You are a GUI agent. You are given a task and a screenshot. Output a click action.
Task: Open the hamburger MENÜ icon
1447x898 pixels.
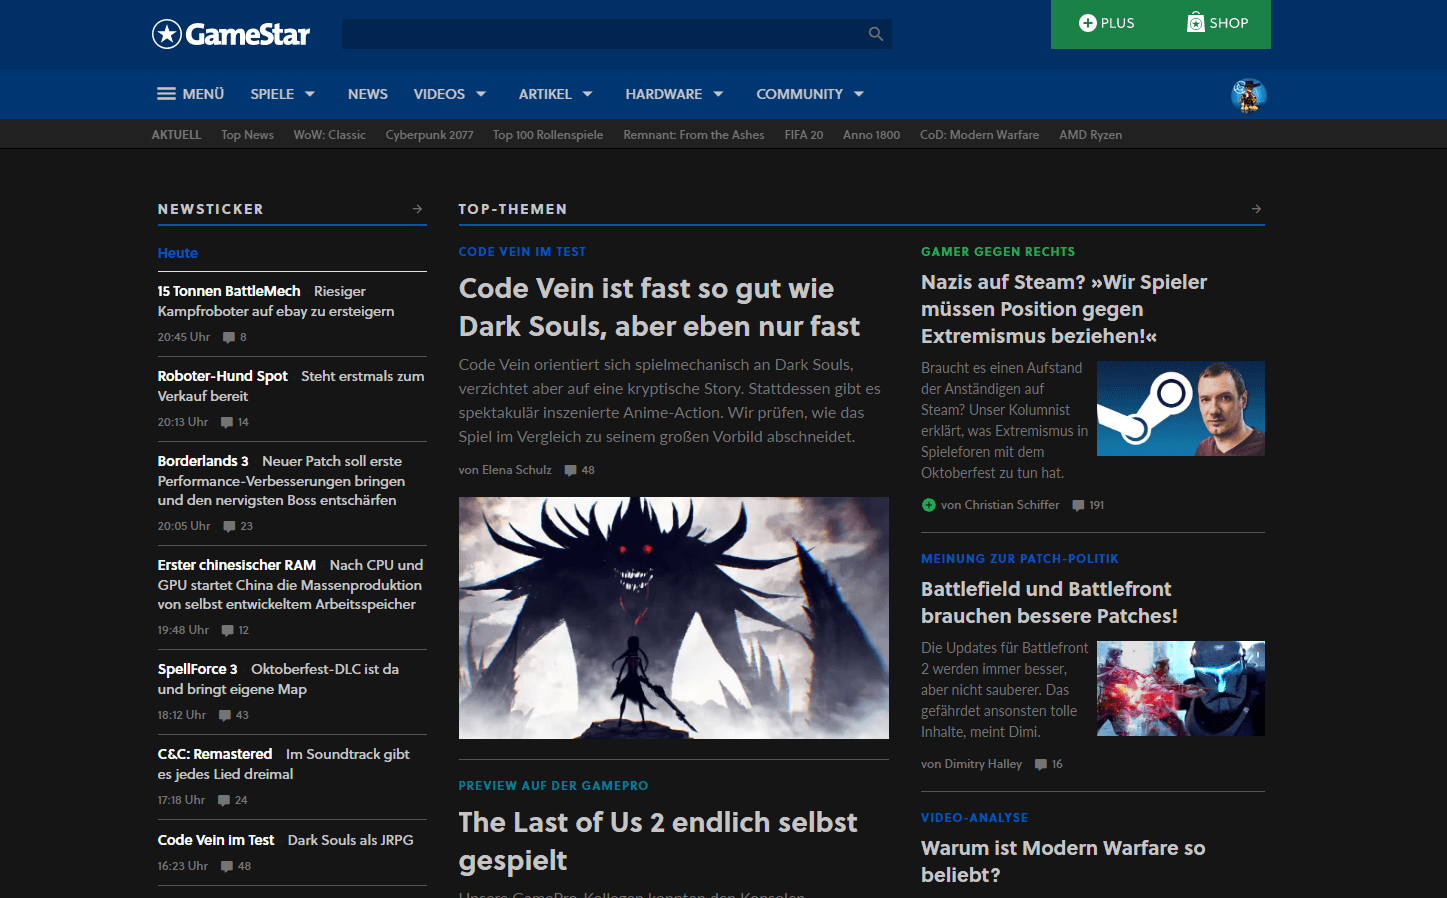[166, 93]
